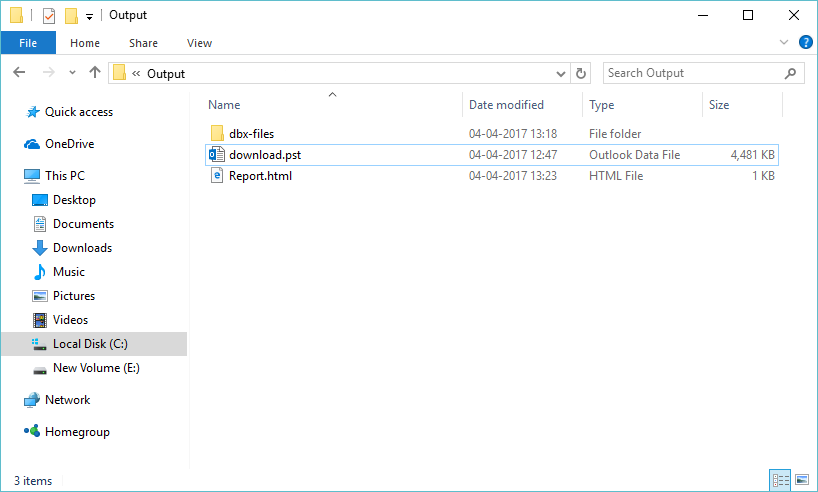
Task: Select the download.pst file name
Action: pyautogui.click(x=265, y=155)
